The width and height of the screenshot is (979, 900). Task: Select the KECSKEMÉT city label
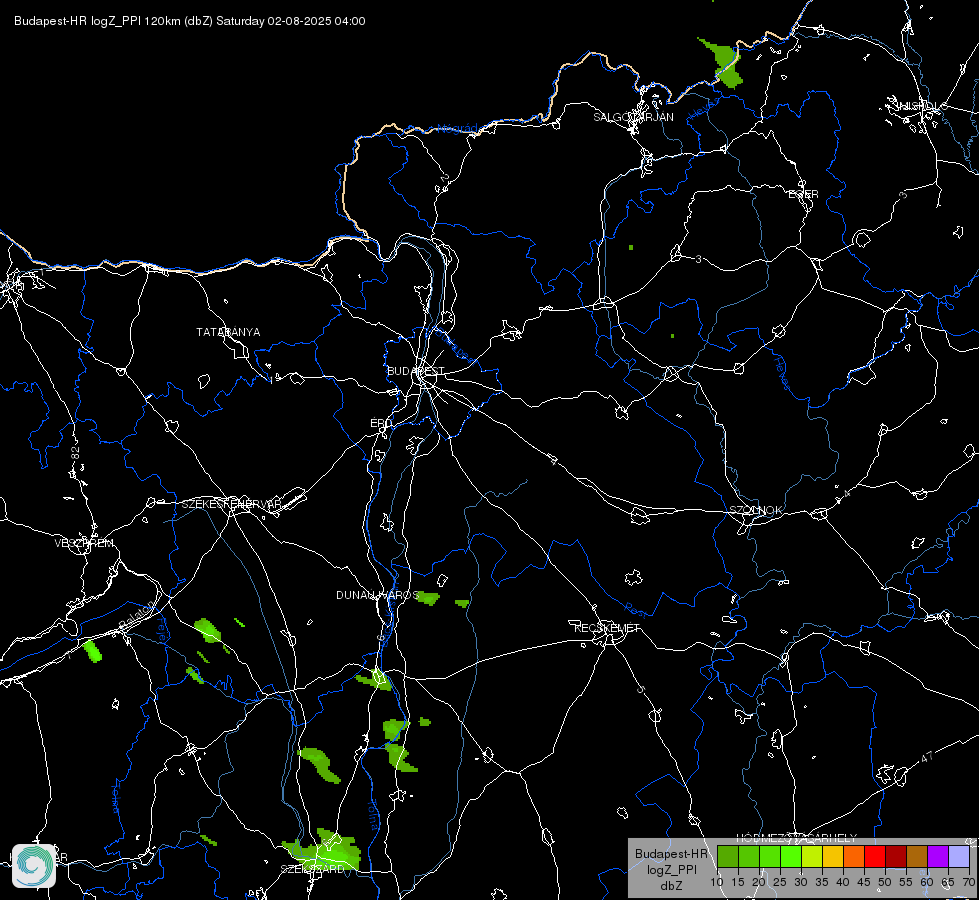pyautogui.click(x=608, y=628)
